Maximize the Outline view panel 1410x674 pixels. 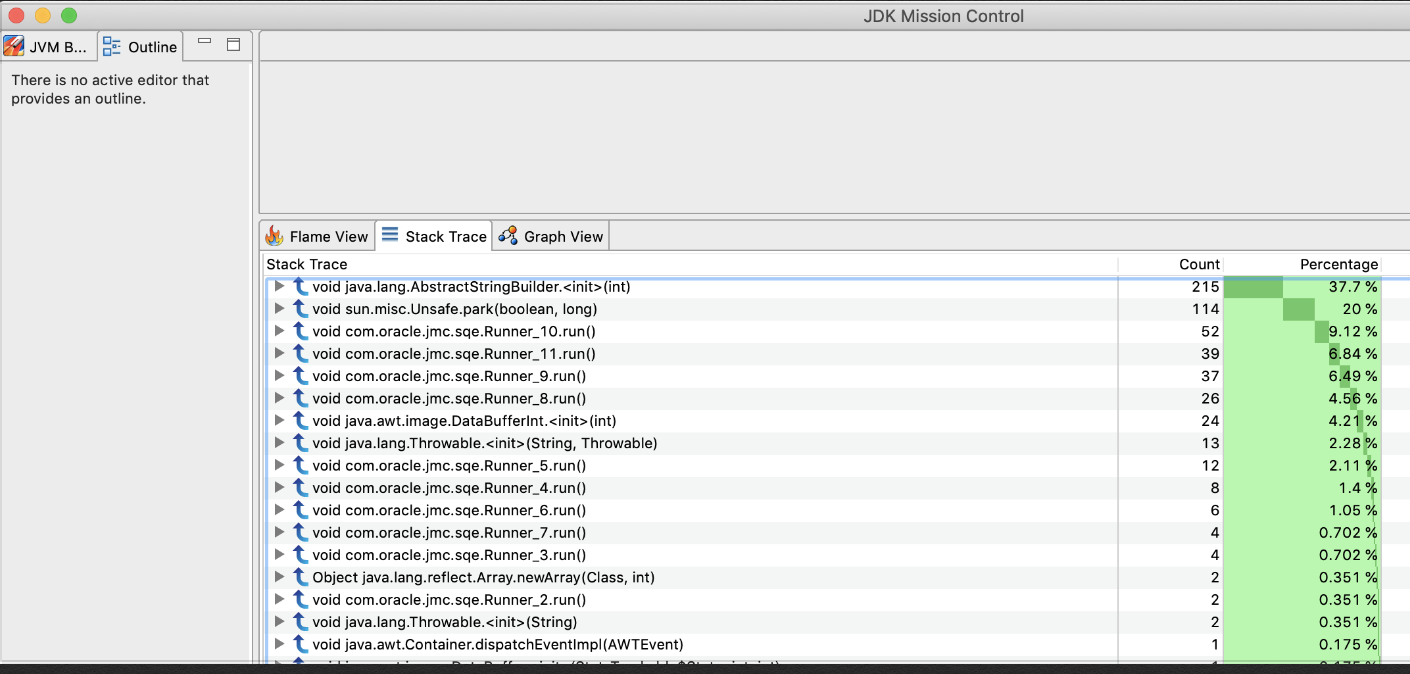[234, 44]
